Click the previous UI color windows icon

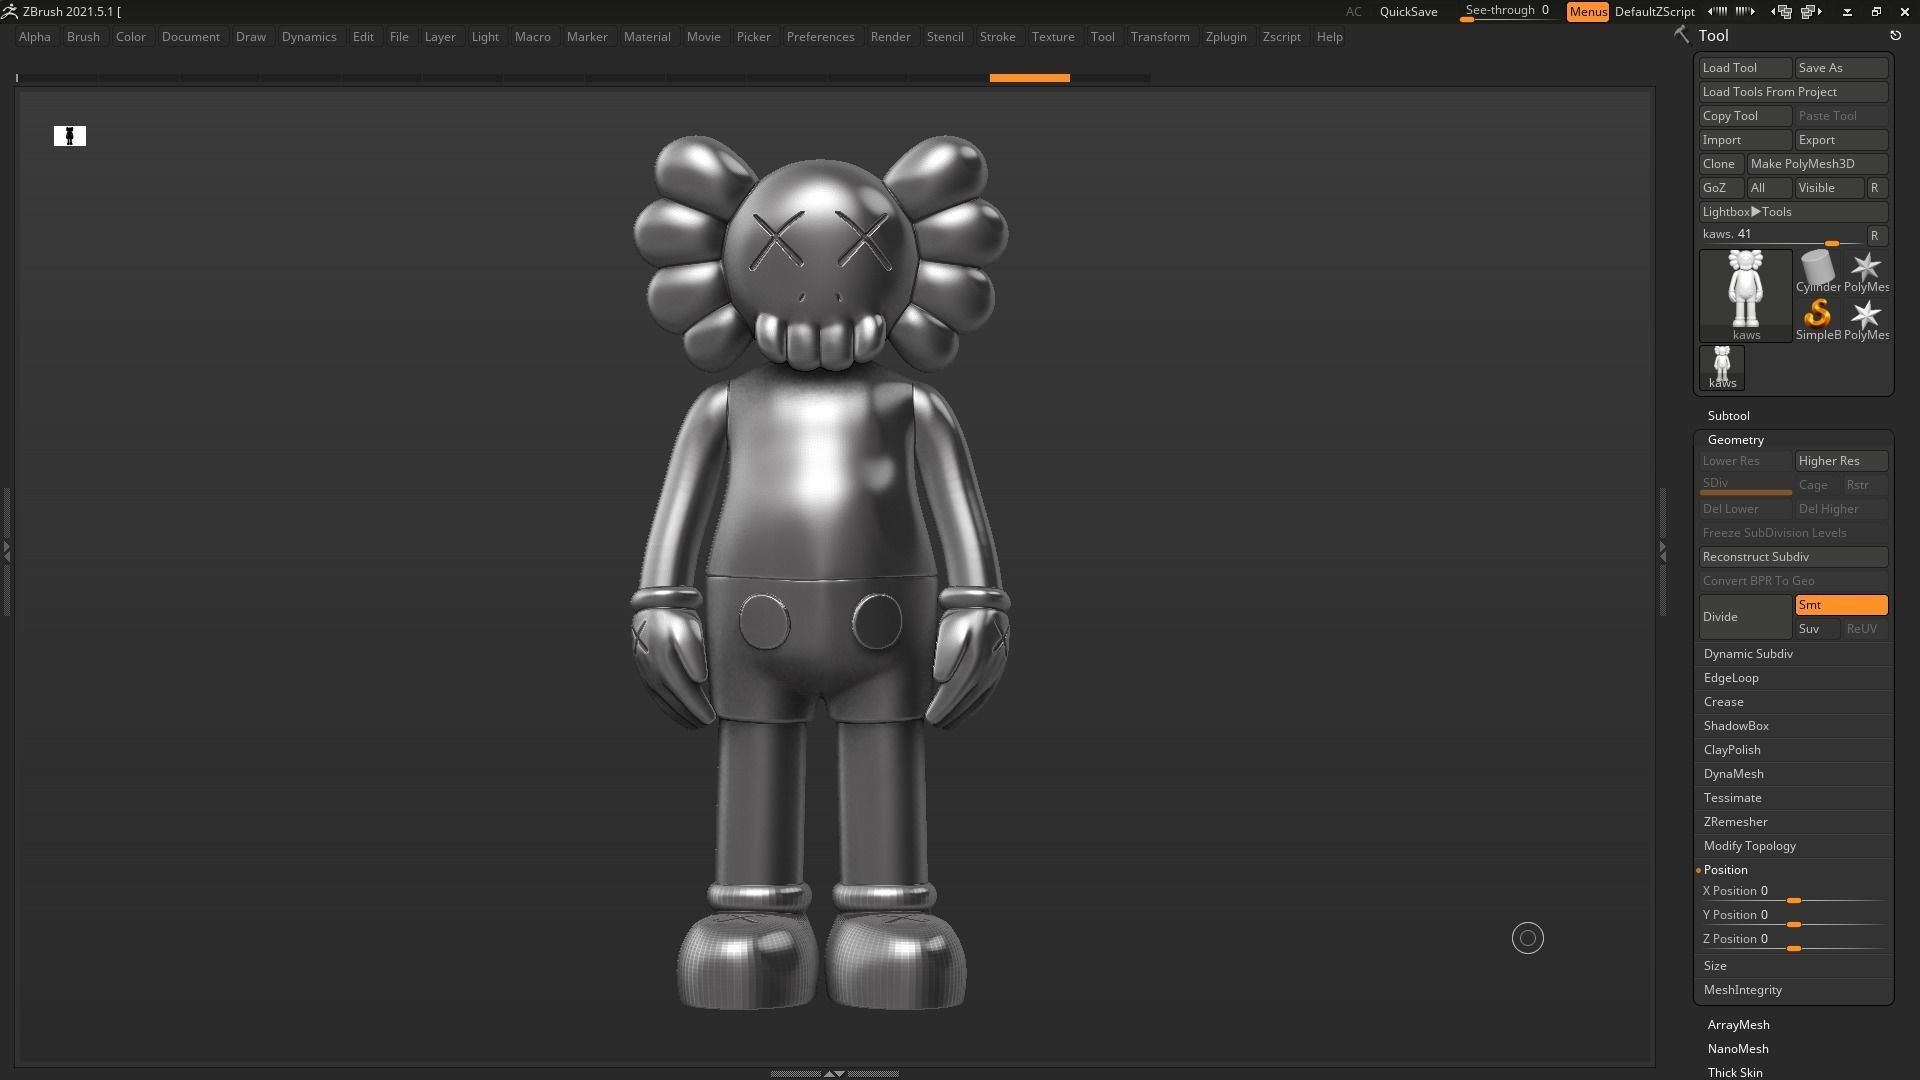(x=1781, y=11)
